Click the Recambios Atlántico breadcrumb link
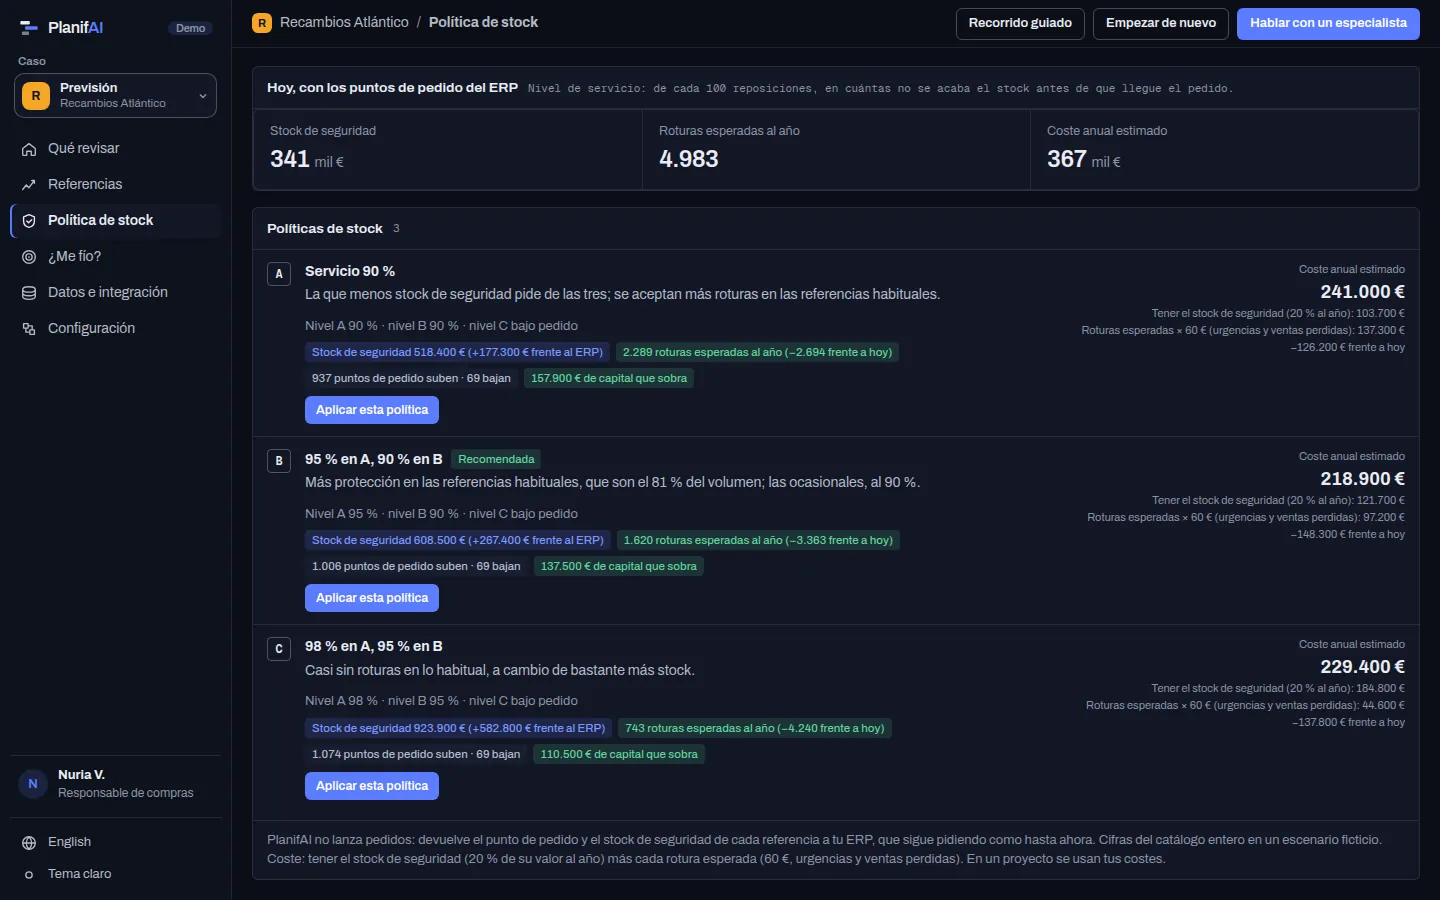This screenshot has height=900, width=1440. (x=344, y=22)
